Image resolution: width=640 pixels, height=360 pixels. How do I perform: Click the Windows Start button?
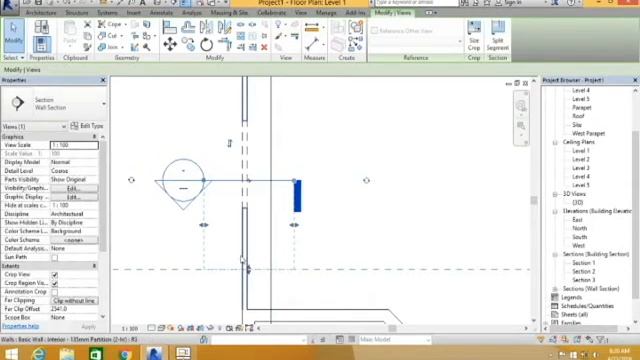pyautogui.click(x=11, y=353)
